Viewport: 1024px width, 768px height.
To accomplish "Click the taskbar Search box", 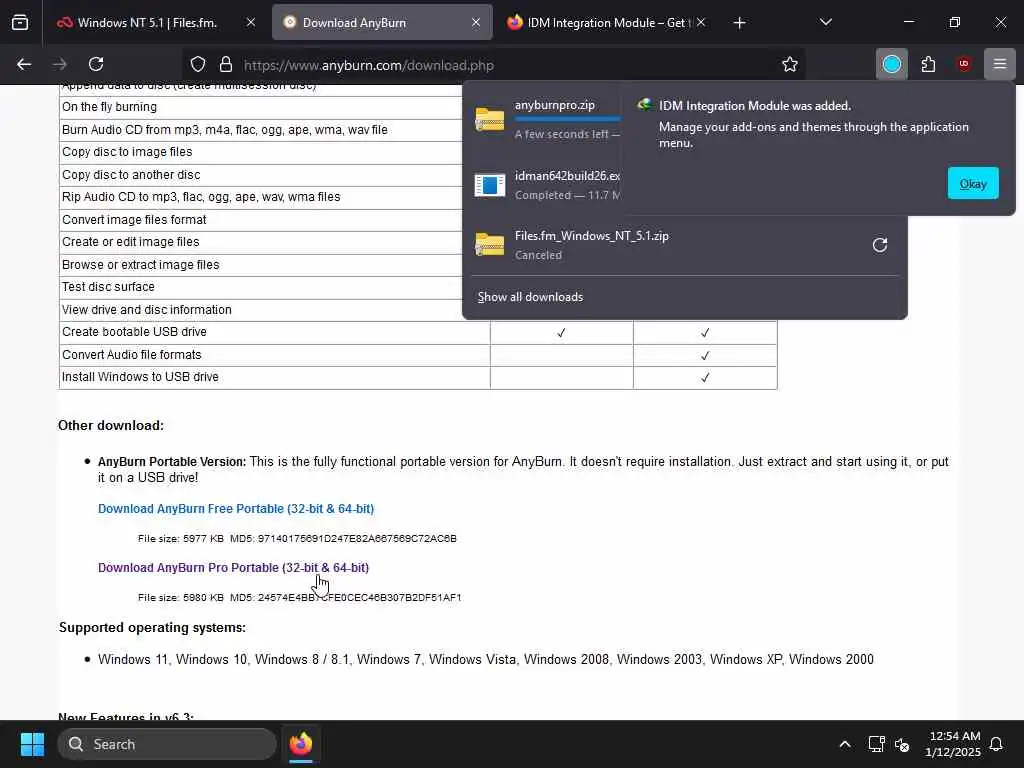I will (167, 744).
